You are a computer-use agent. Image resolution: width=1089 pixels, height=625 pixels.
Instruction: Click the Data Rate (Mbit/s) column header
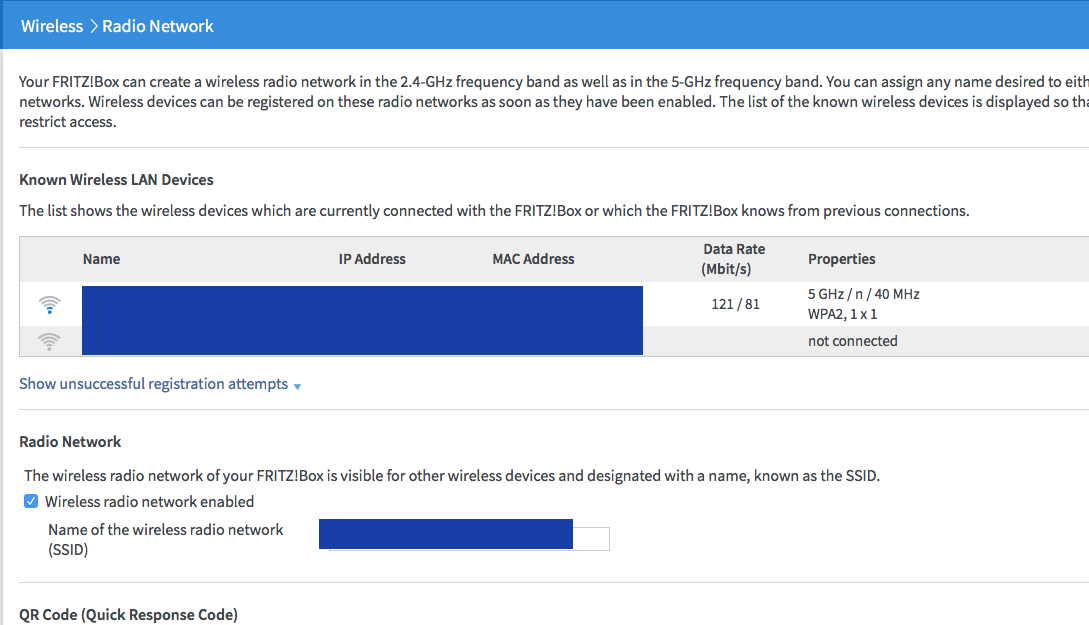pyautogui.click(x=734, y=259)
